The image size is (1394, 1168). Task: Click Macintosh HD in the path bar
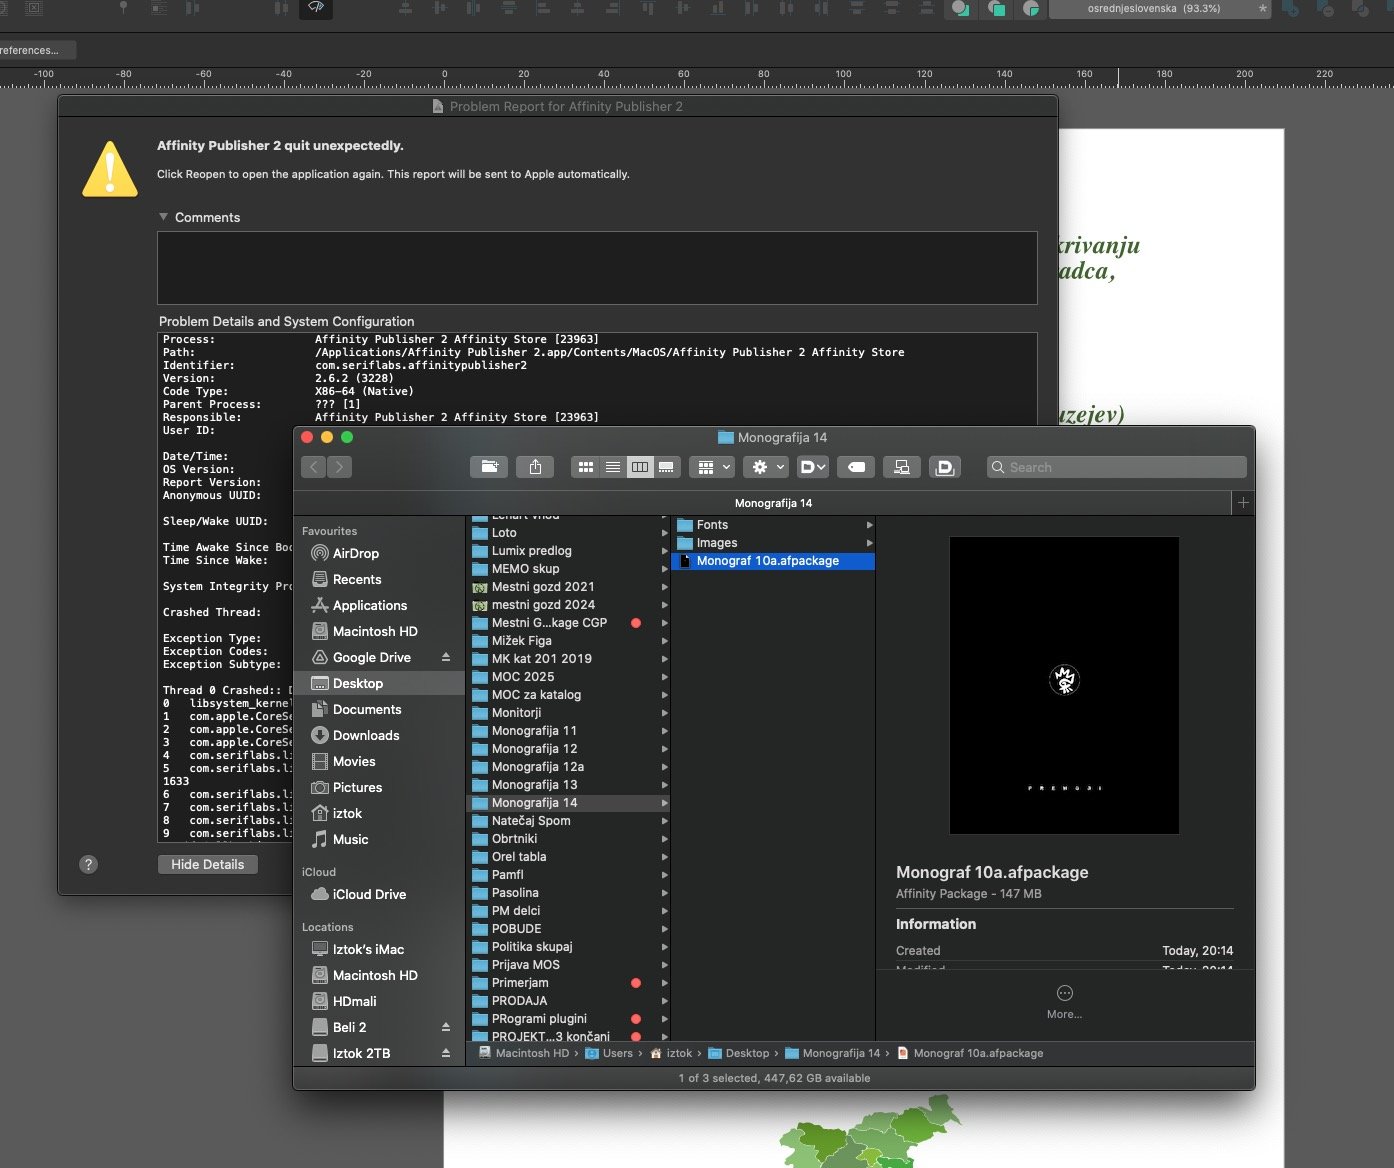[x=523, y=1053]
